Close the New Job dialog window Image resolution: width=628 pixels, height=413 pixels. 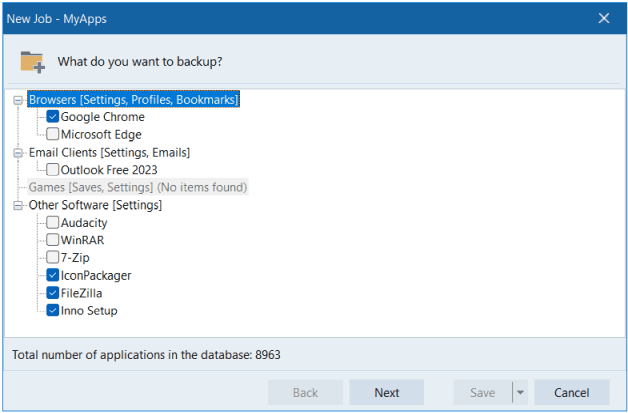[604, 18]
